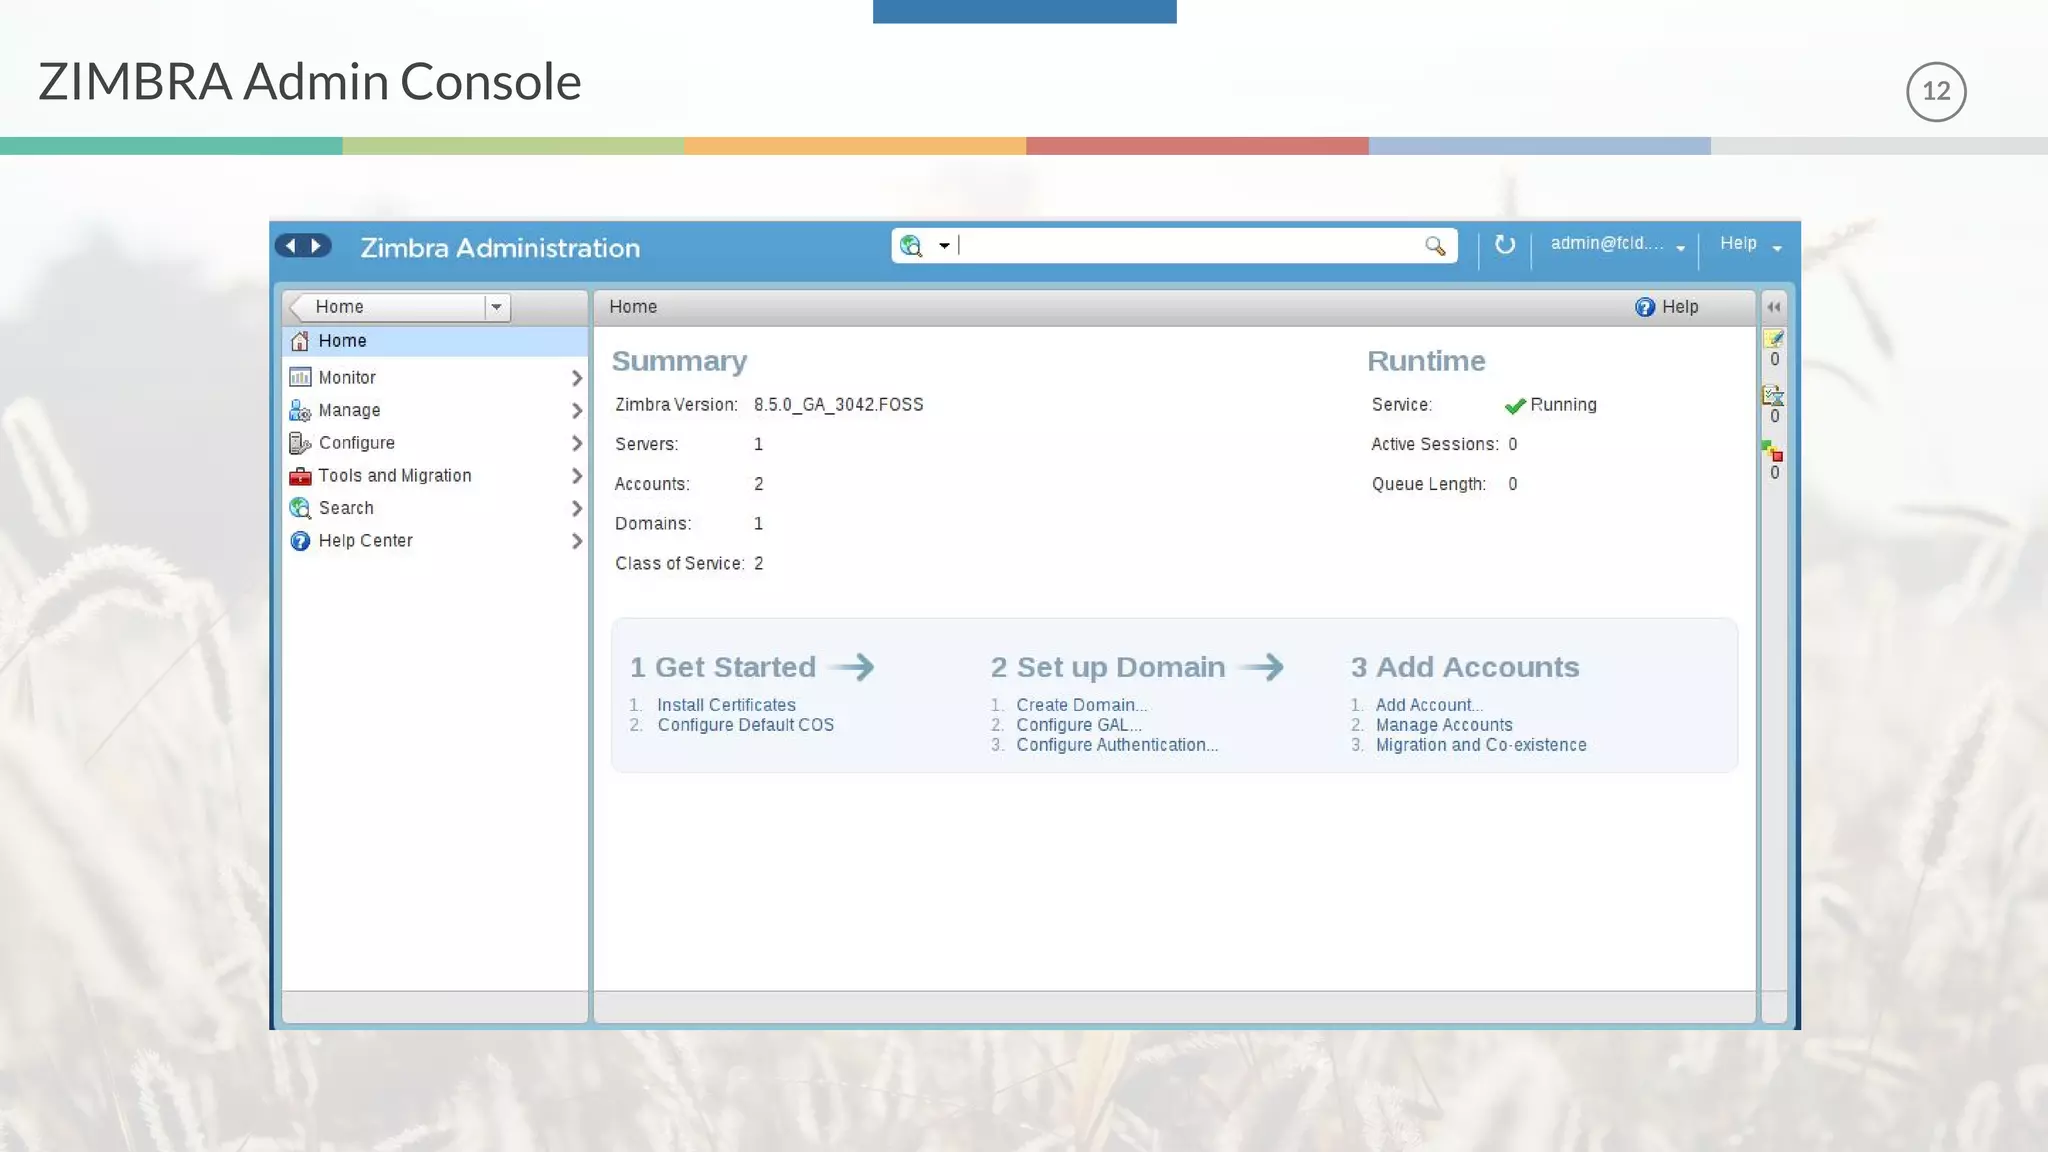Refresh the console with the reload icon
Image resolution: width=2048 pixels, height=1152 pixels.
(1504, 245)
